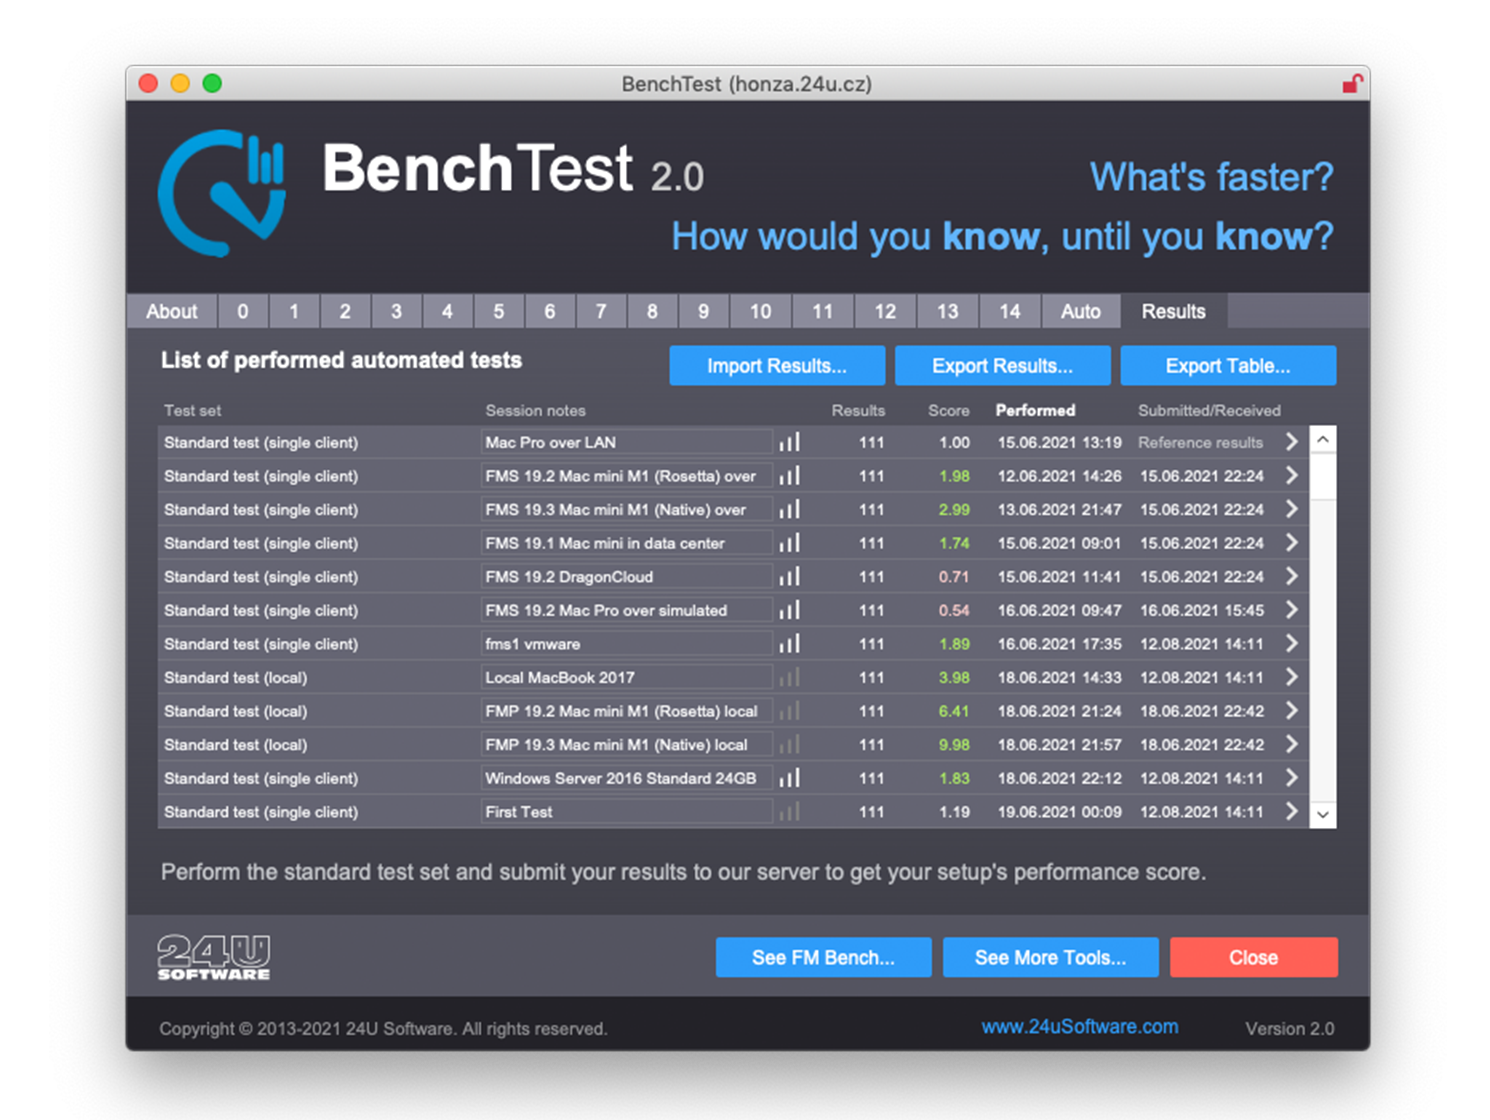Select test tab 7
Image resolution: width=1490 pixels, height=1120 pixels.
click(601, 311)
